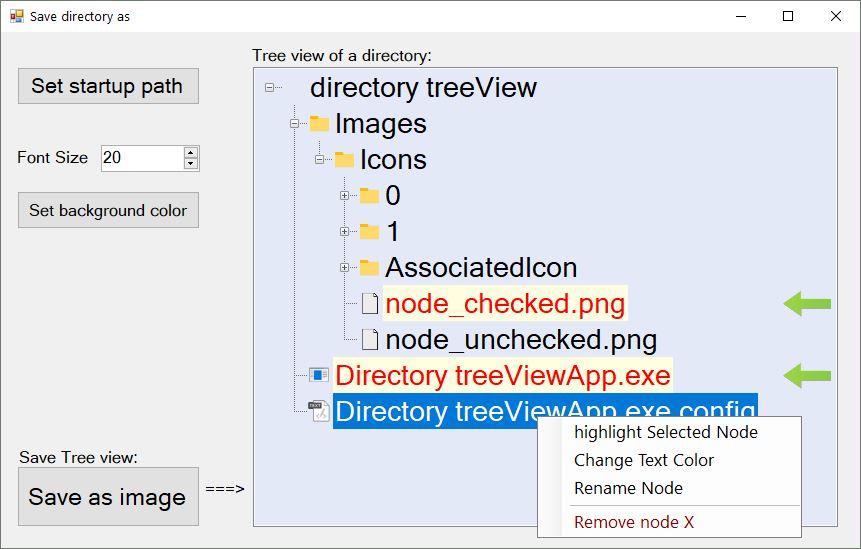Click the app icon in title bar
Image resolution: width=861 pixels, height=549 pixels.
point(16,16)
